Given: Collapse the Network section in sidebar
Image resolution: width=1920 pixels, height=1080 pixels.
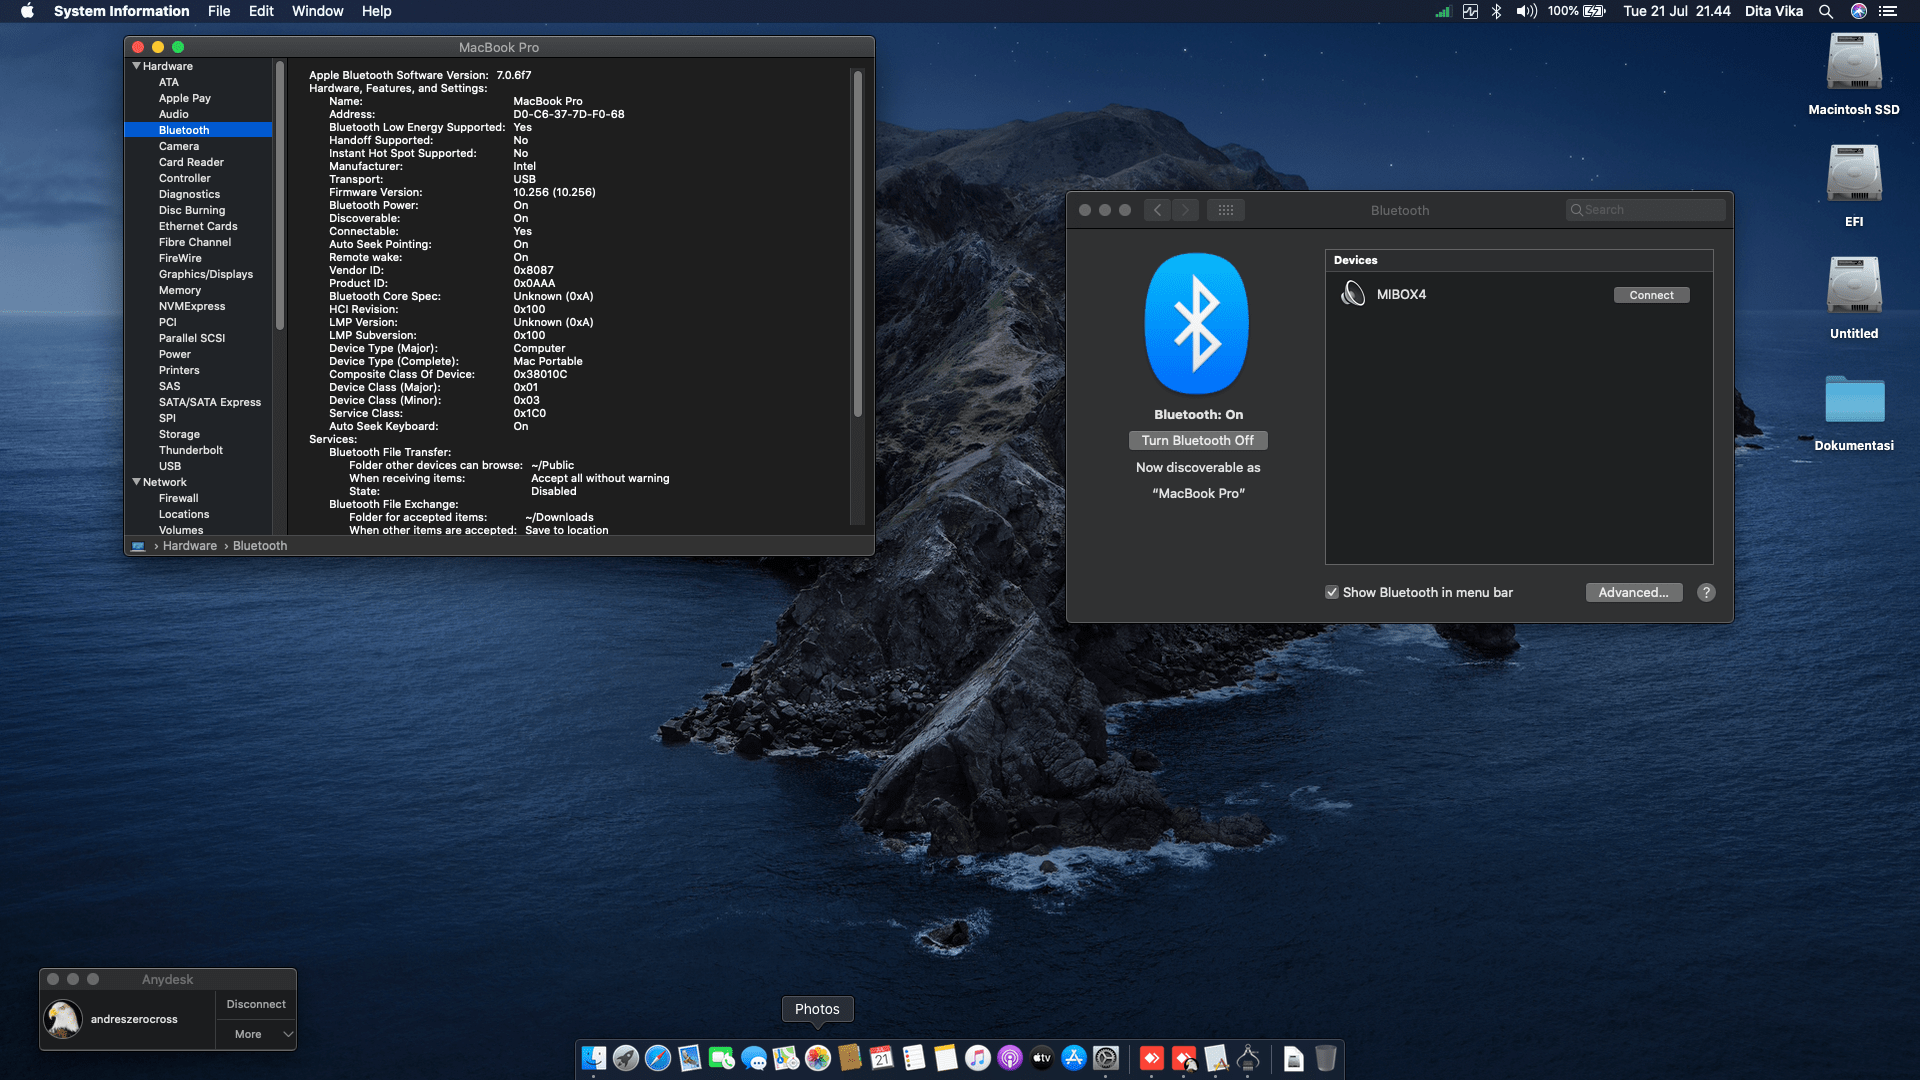Looking at the screenshot, I should coord(136,482).
